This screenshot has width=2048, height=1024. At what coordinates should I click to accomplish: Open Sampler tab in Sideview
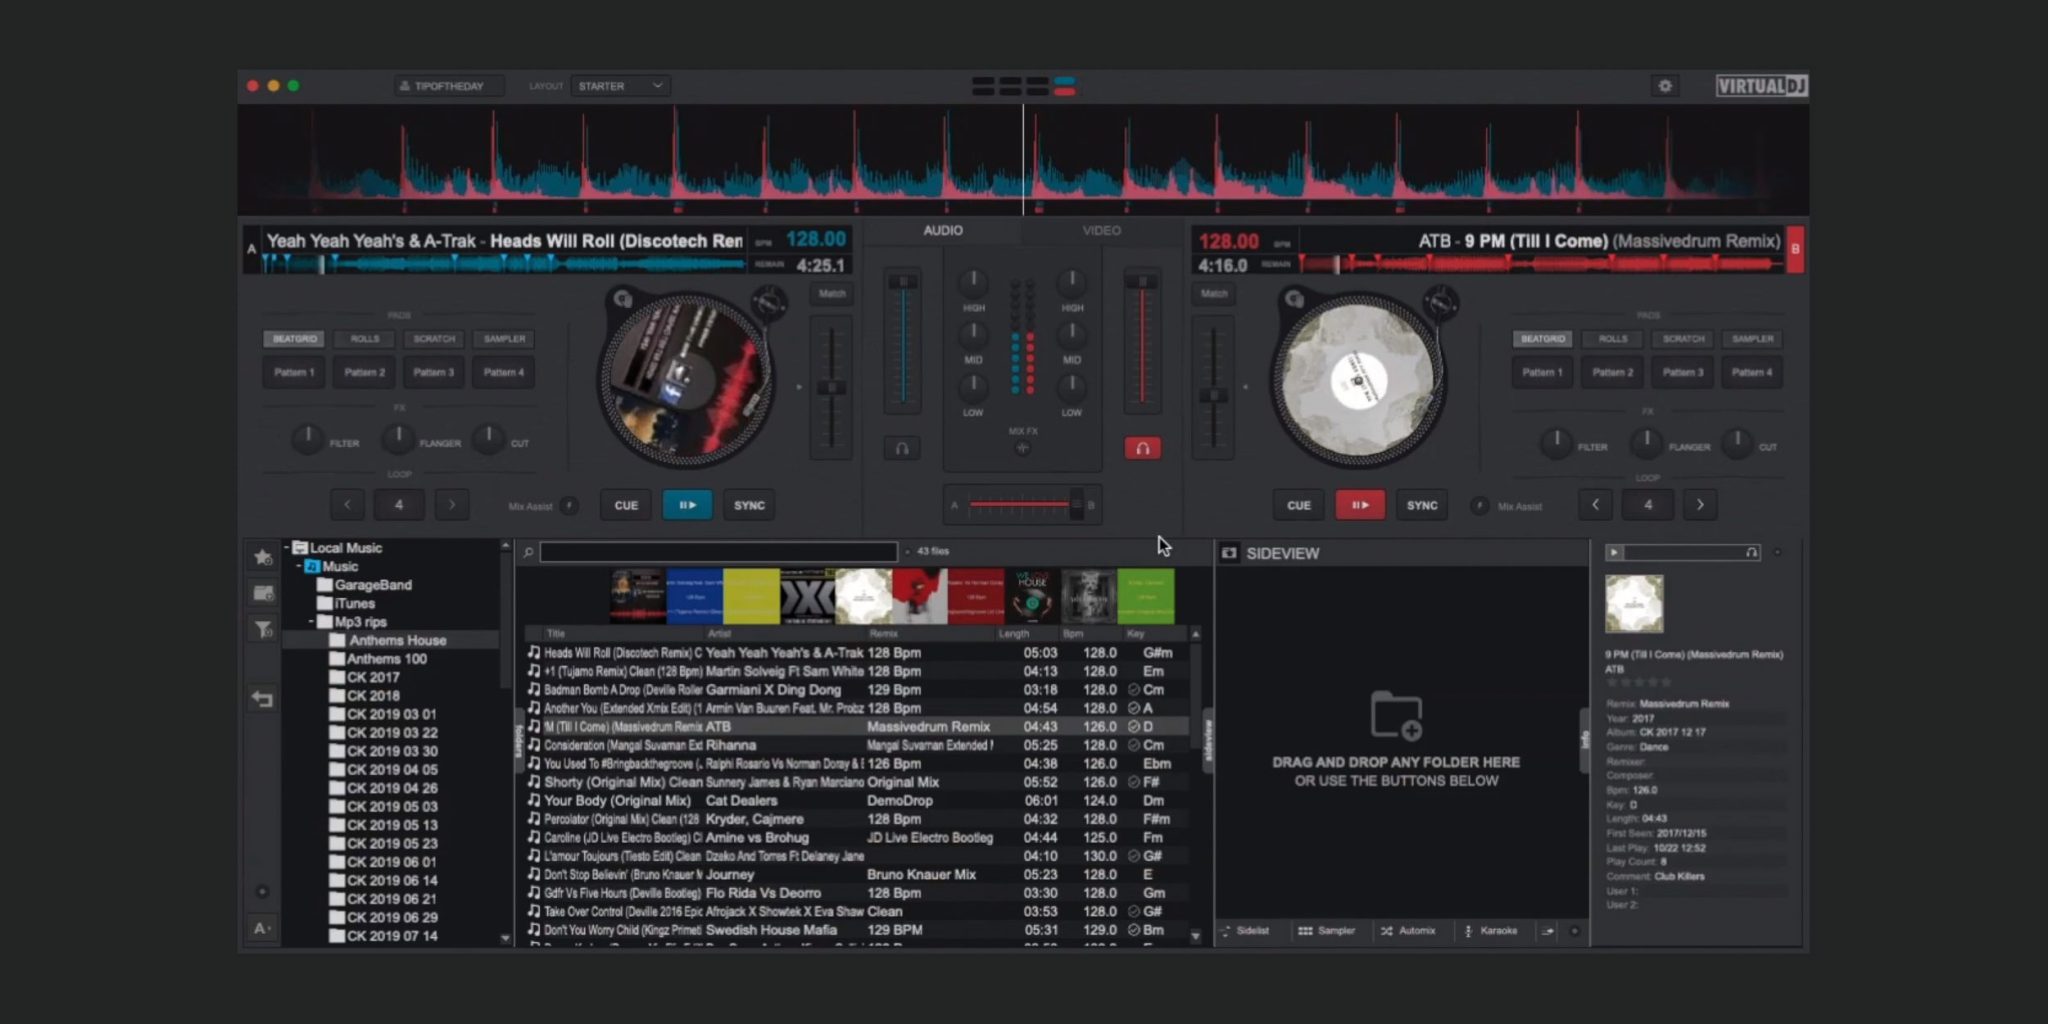[x=1327, y=931]
